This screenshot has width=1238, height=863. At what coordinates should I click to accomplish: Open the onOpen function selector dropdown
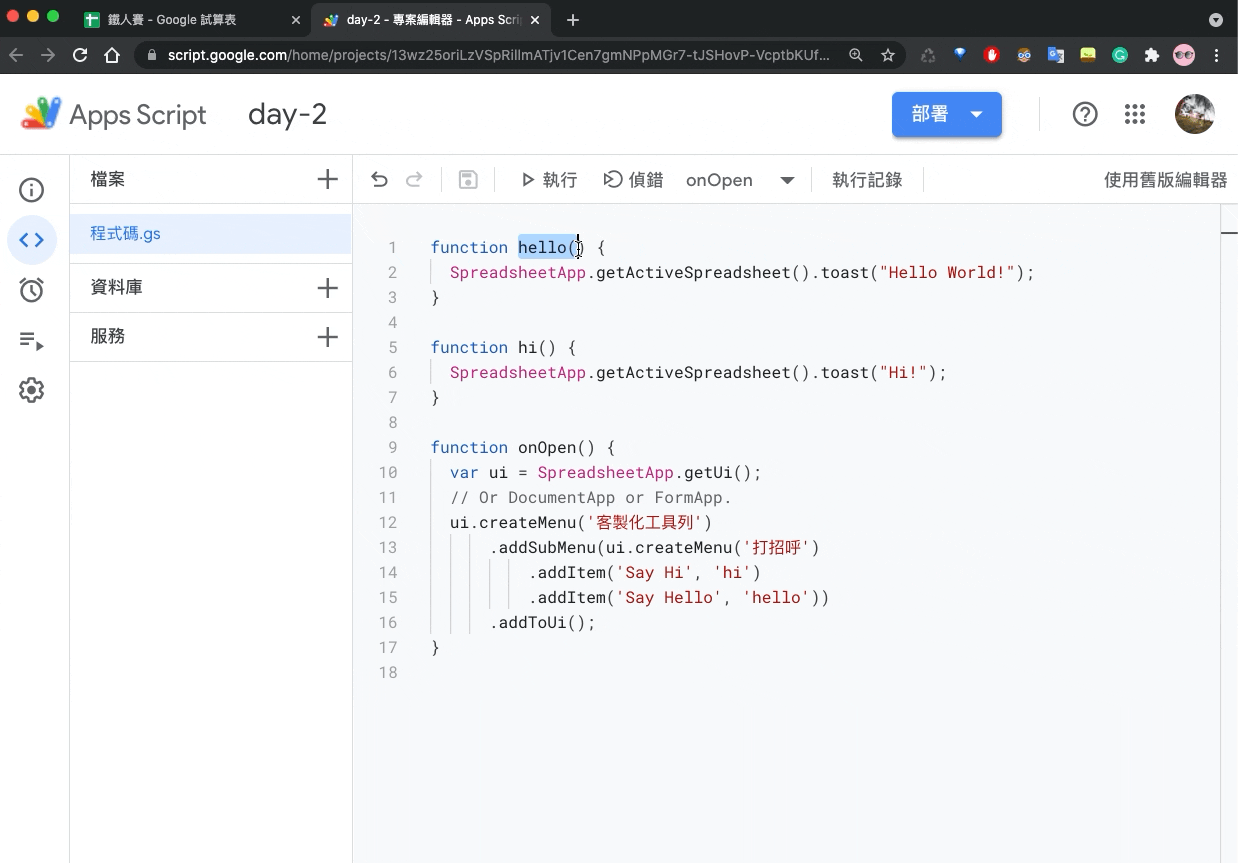coord(740,180)
